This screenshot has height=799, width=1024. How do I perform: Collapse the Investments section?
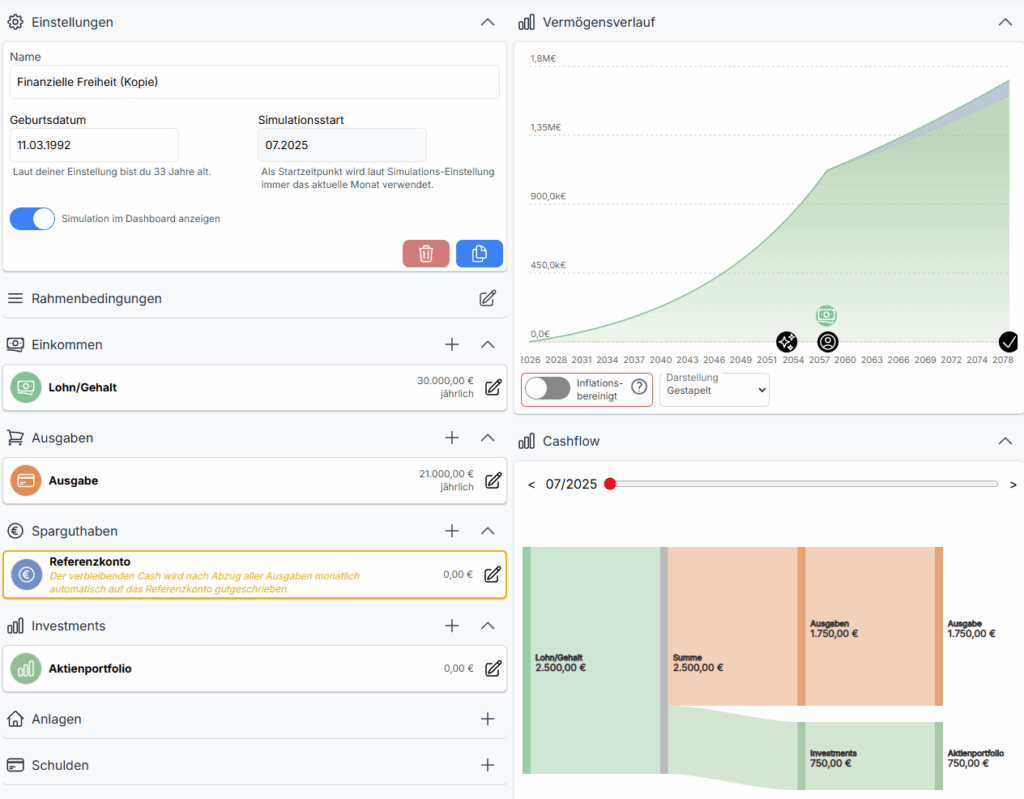pos(488,626)
